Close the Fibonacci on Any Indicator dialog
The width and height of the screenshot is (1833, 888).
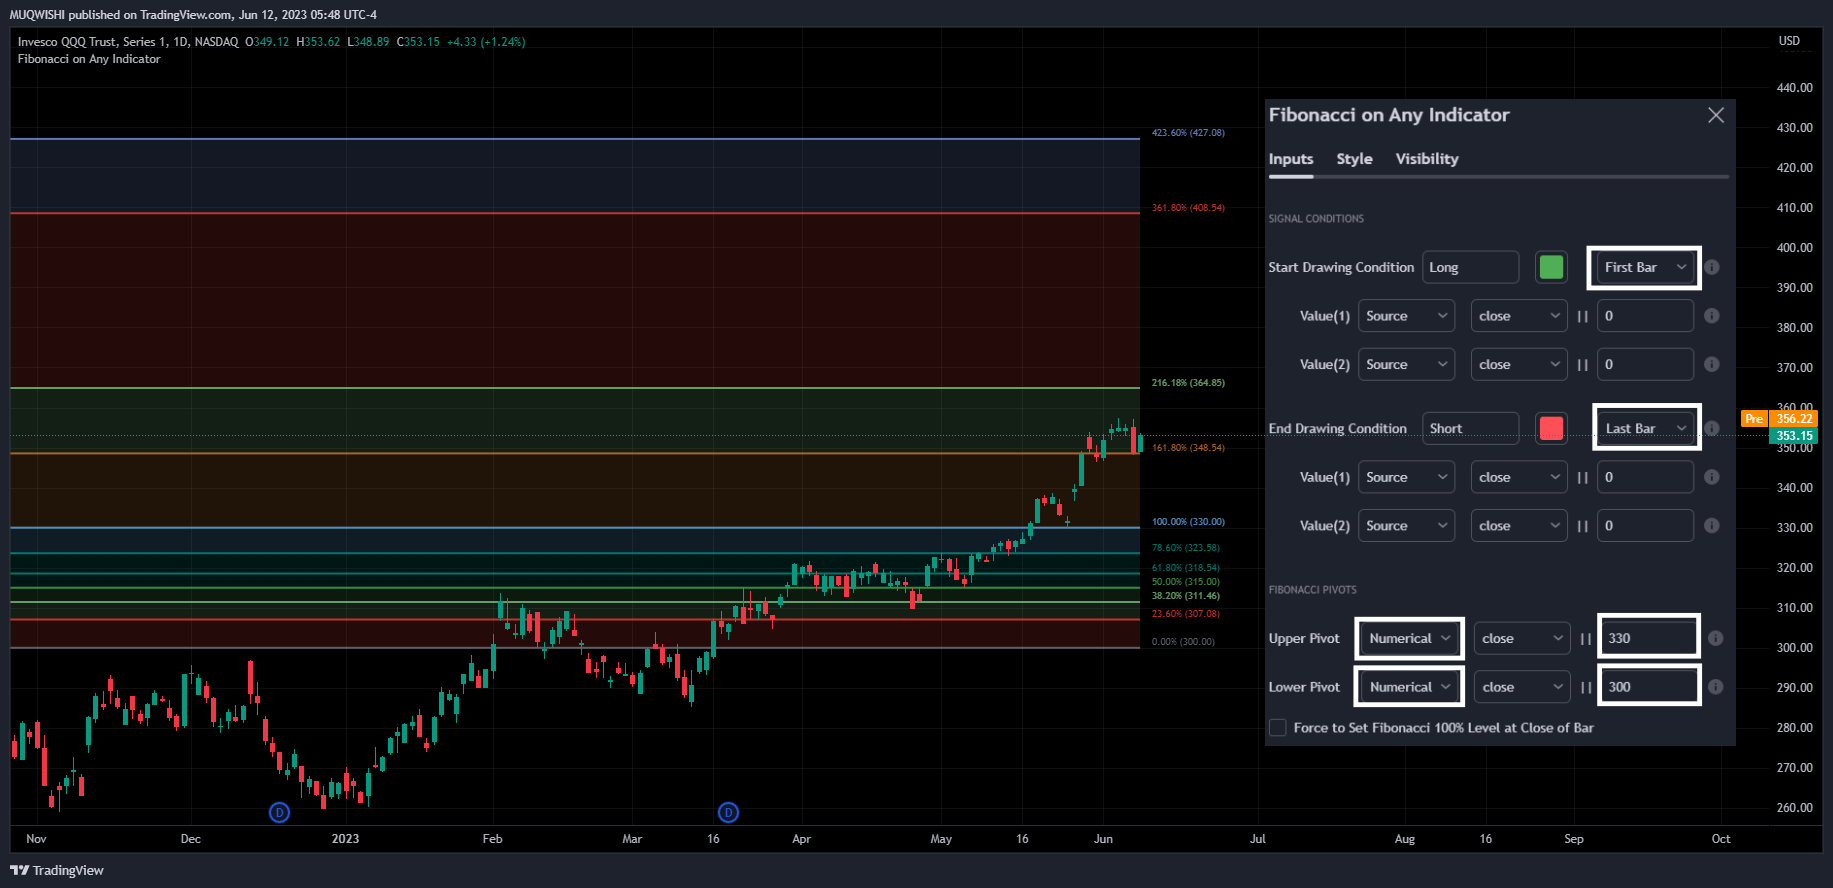1716,115
